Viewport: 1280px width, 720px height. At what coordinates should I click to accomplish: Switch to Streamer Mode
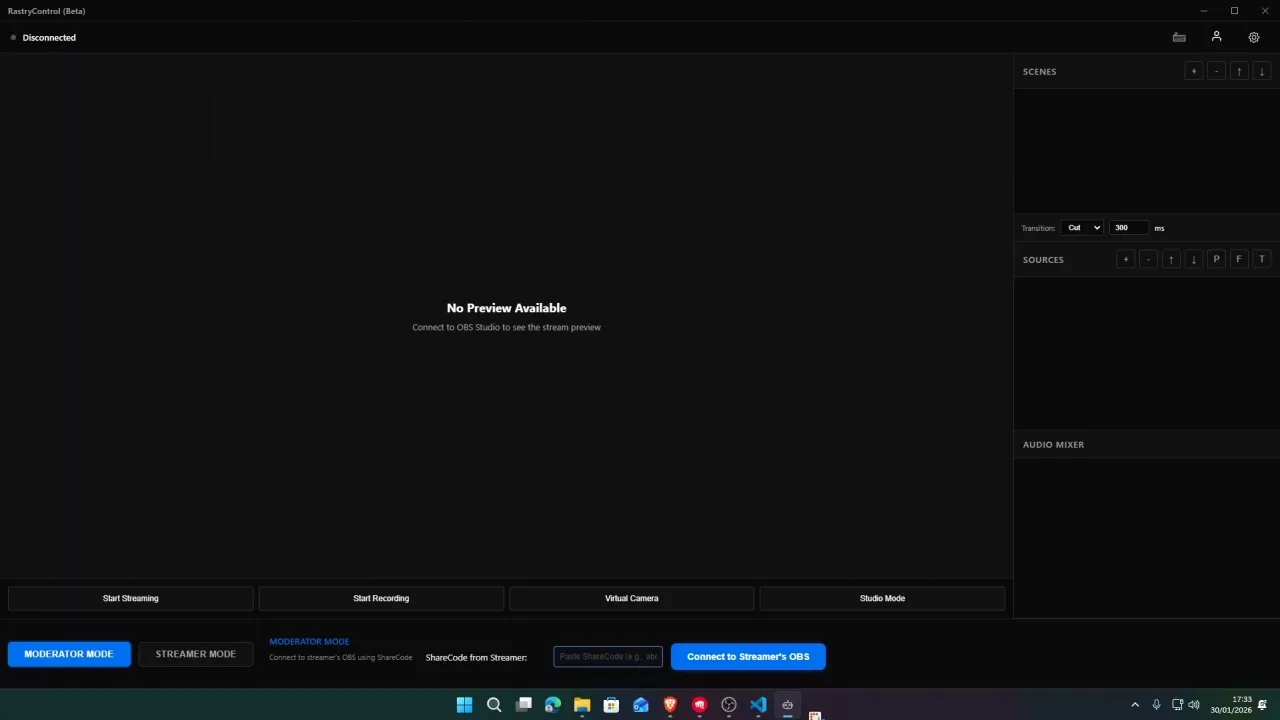(196, 654)
